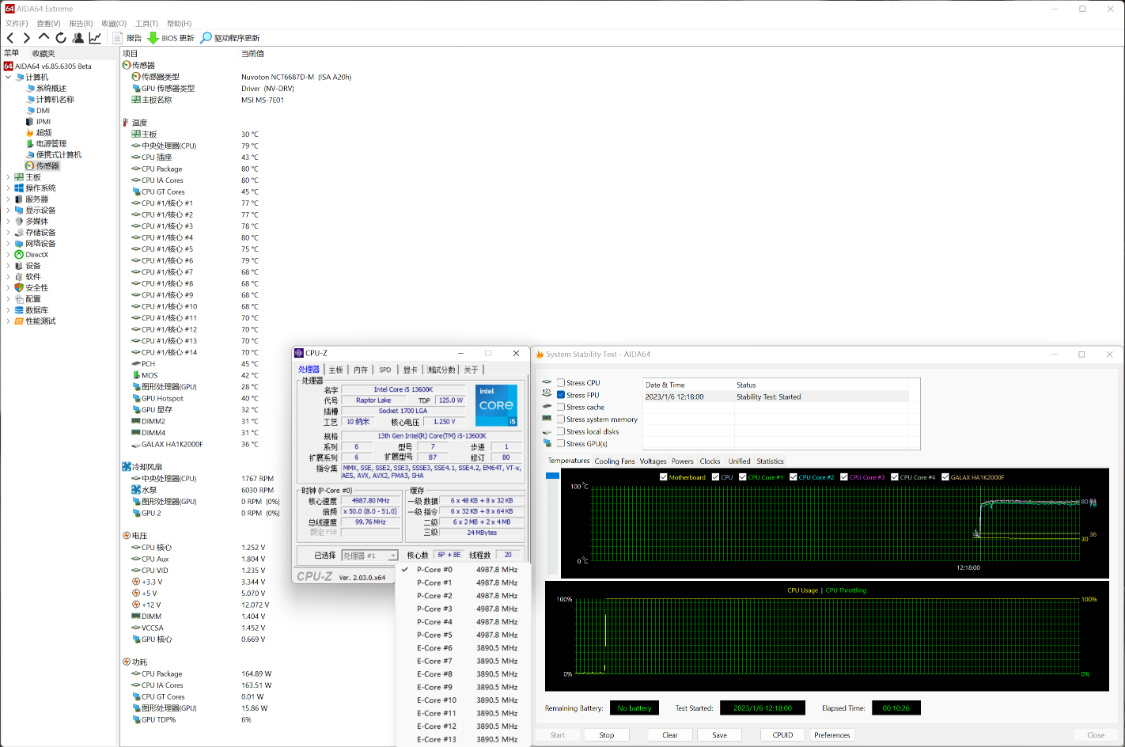
Task: Go back with the left arrow icon
Action: pos(10,38)
